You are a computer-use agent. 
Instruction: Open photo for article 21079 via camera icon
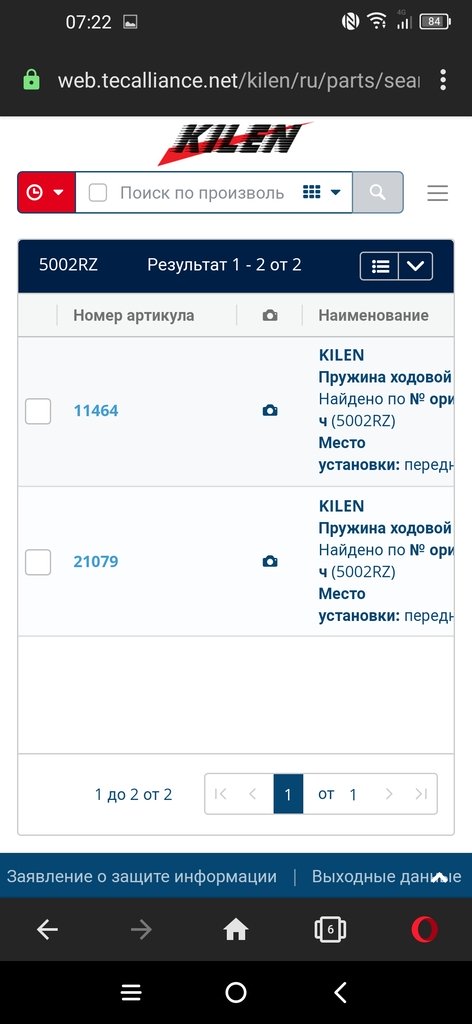tap(270, 562)
